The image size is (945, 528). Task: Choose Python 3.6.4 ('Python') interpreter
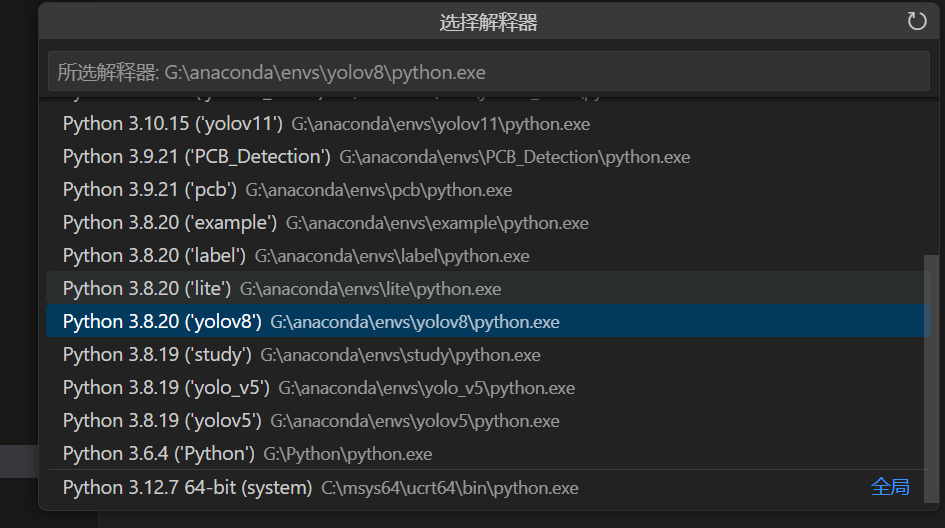coord(488,453)
